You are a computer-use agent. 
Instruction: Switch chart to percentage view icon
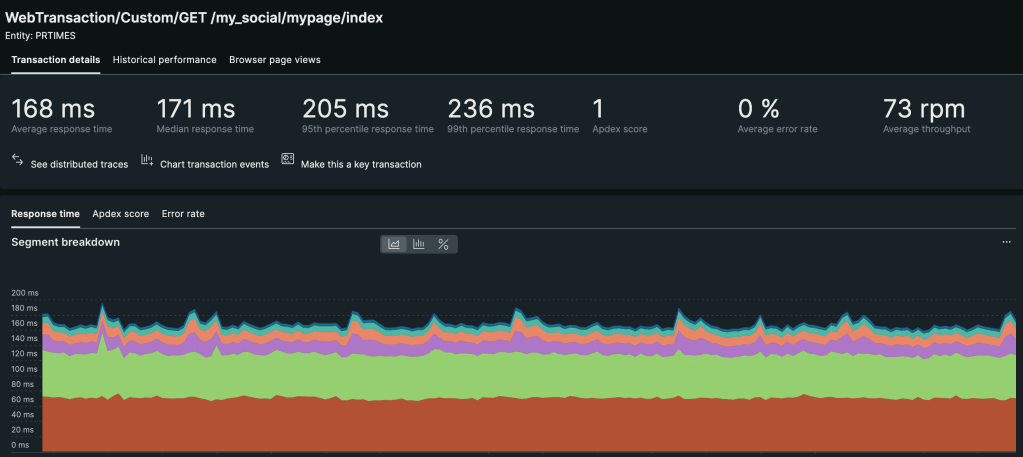443,244
